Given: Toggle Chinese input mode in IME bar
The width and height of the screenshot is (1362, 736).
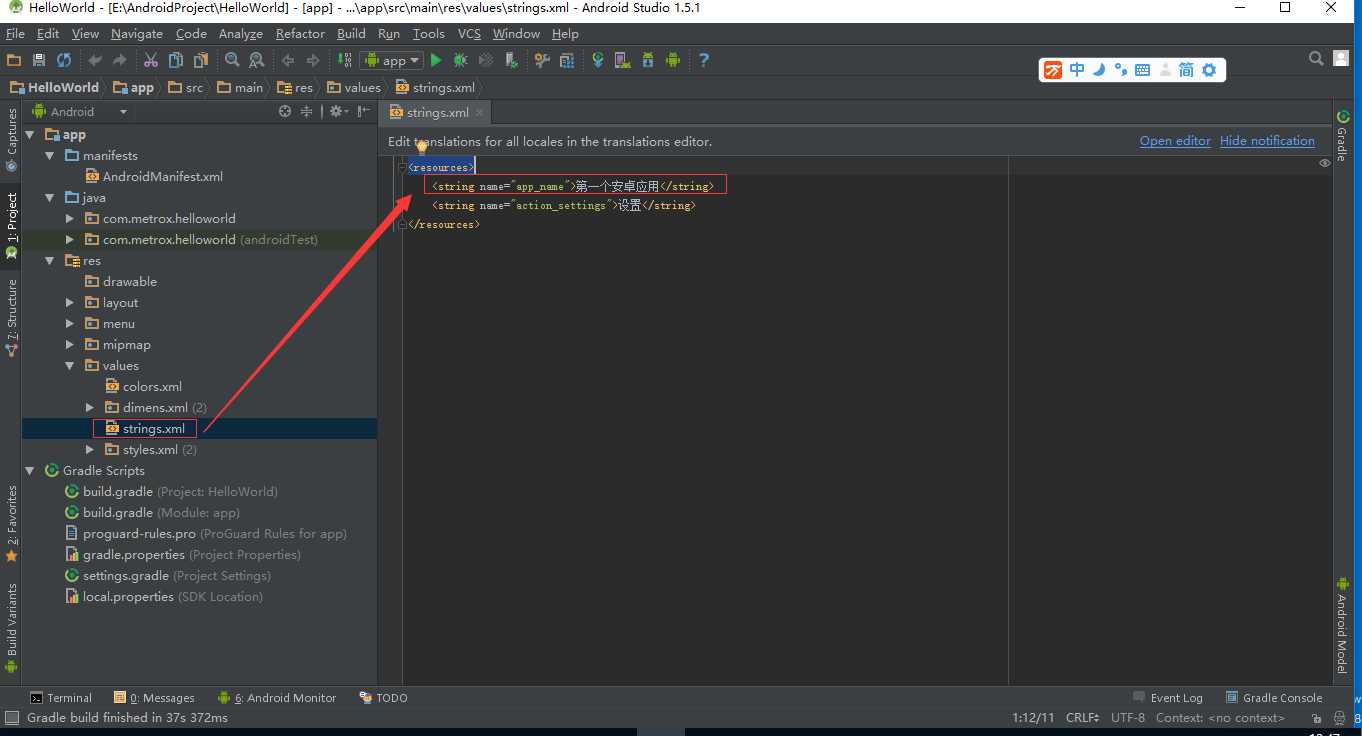Looking at the screenshot, I should [1077, 70].
